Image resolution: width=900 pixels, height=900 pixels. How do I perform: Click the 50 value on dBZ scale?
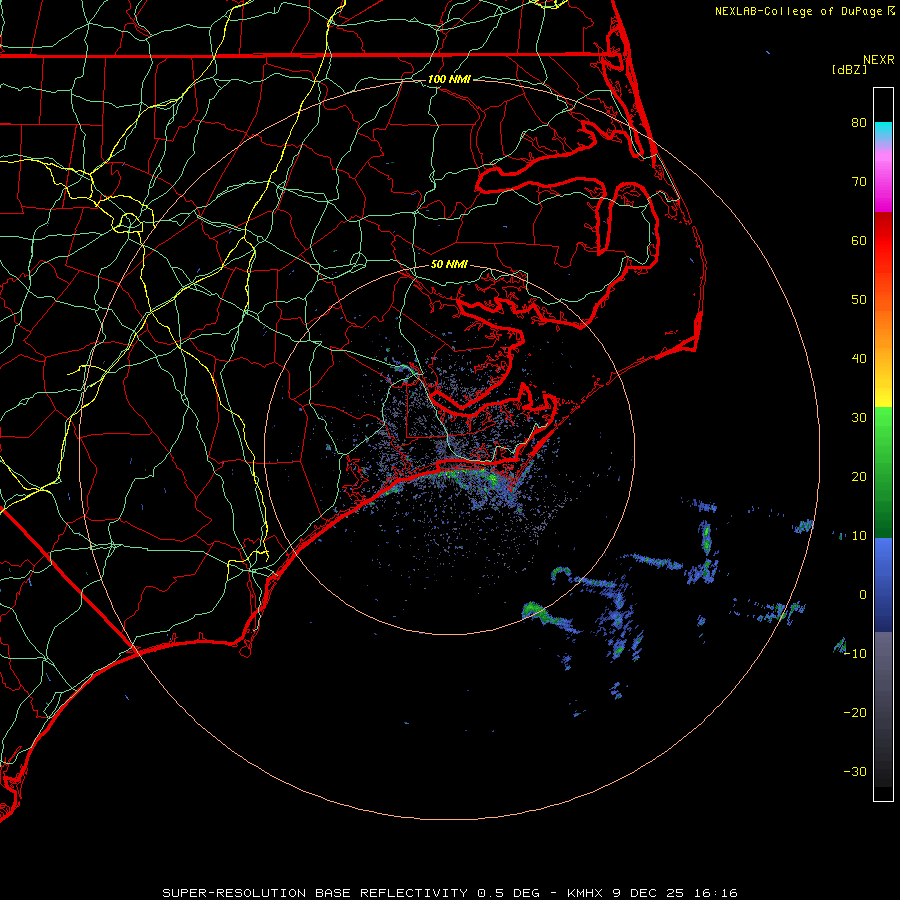(x=859, y=300)
